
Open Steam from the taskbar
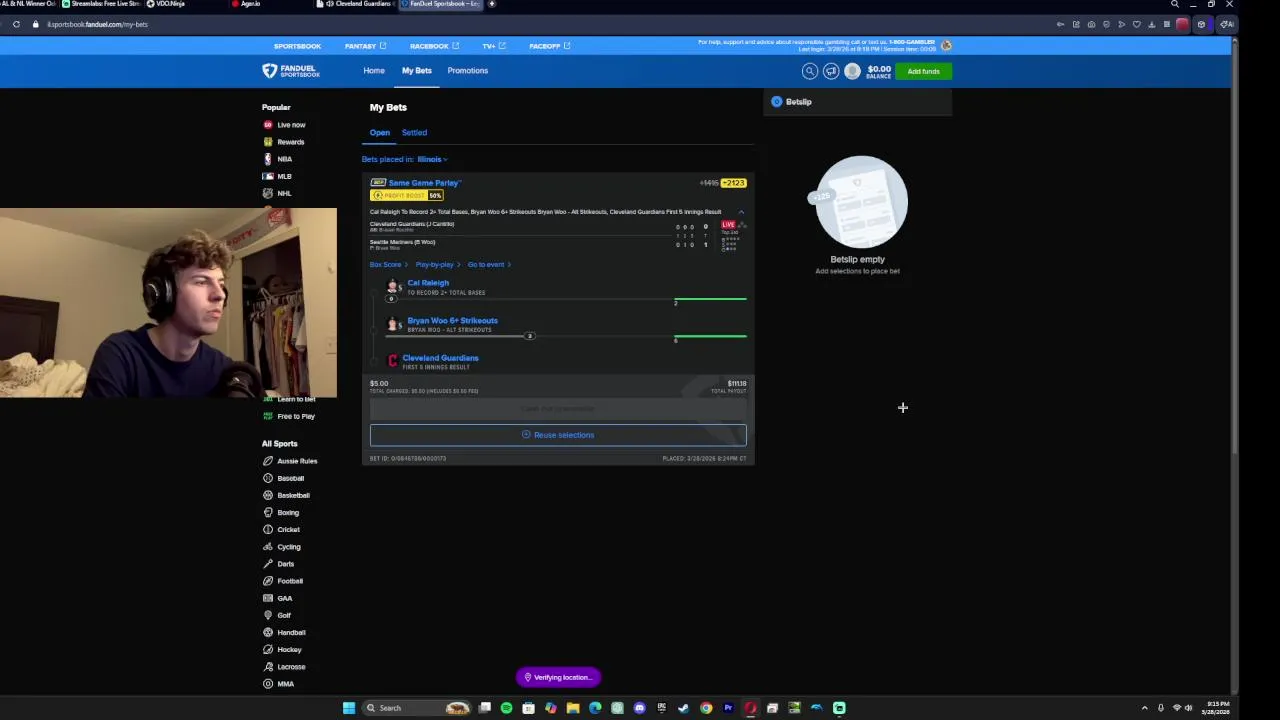point(684,708)
